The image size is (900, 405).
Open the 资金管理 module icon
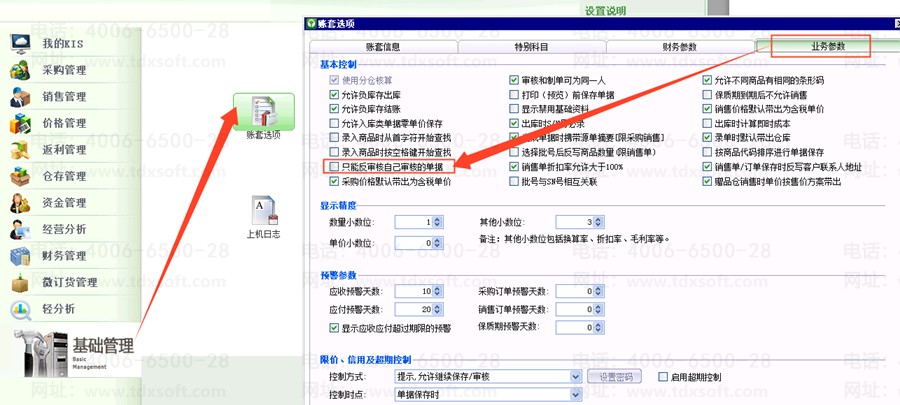click(x=21, y=202)
